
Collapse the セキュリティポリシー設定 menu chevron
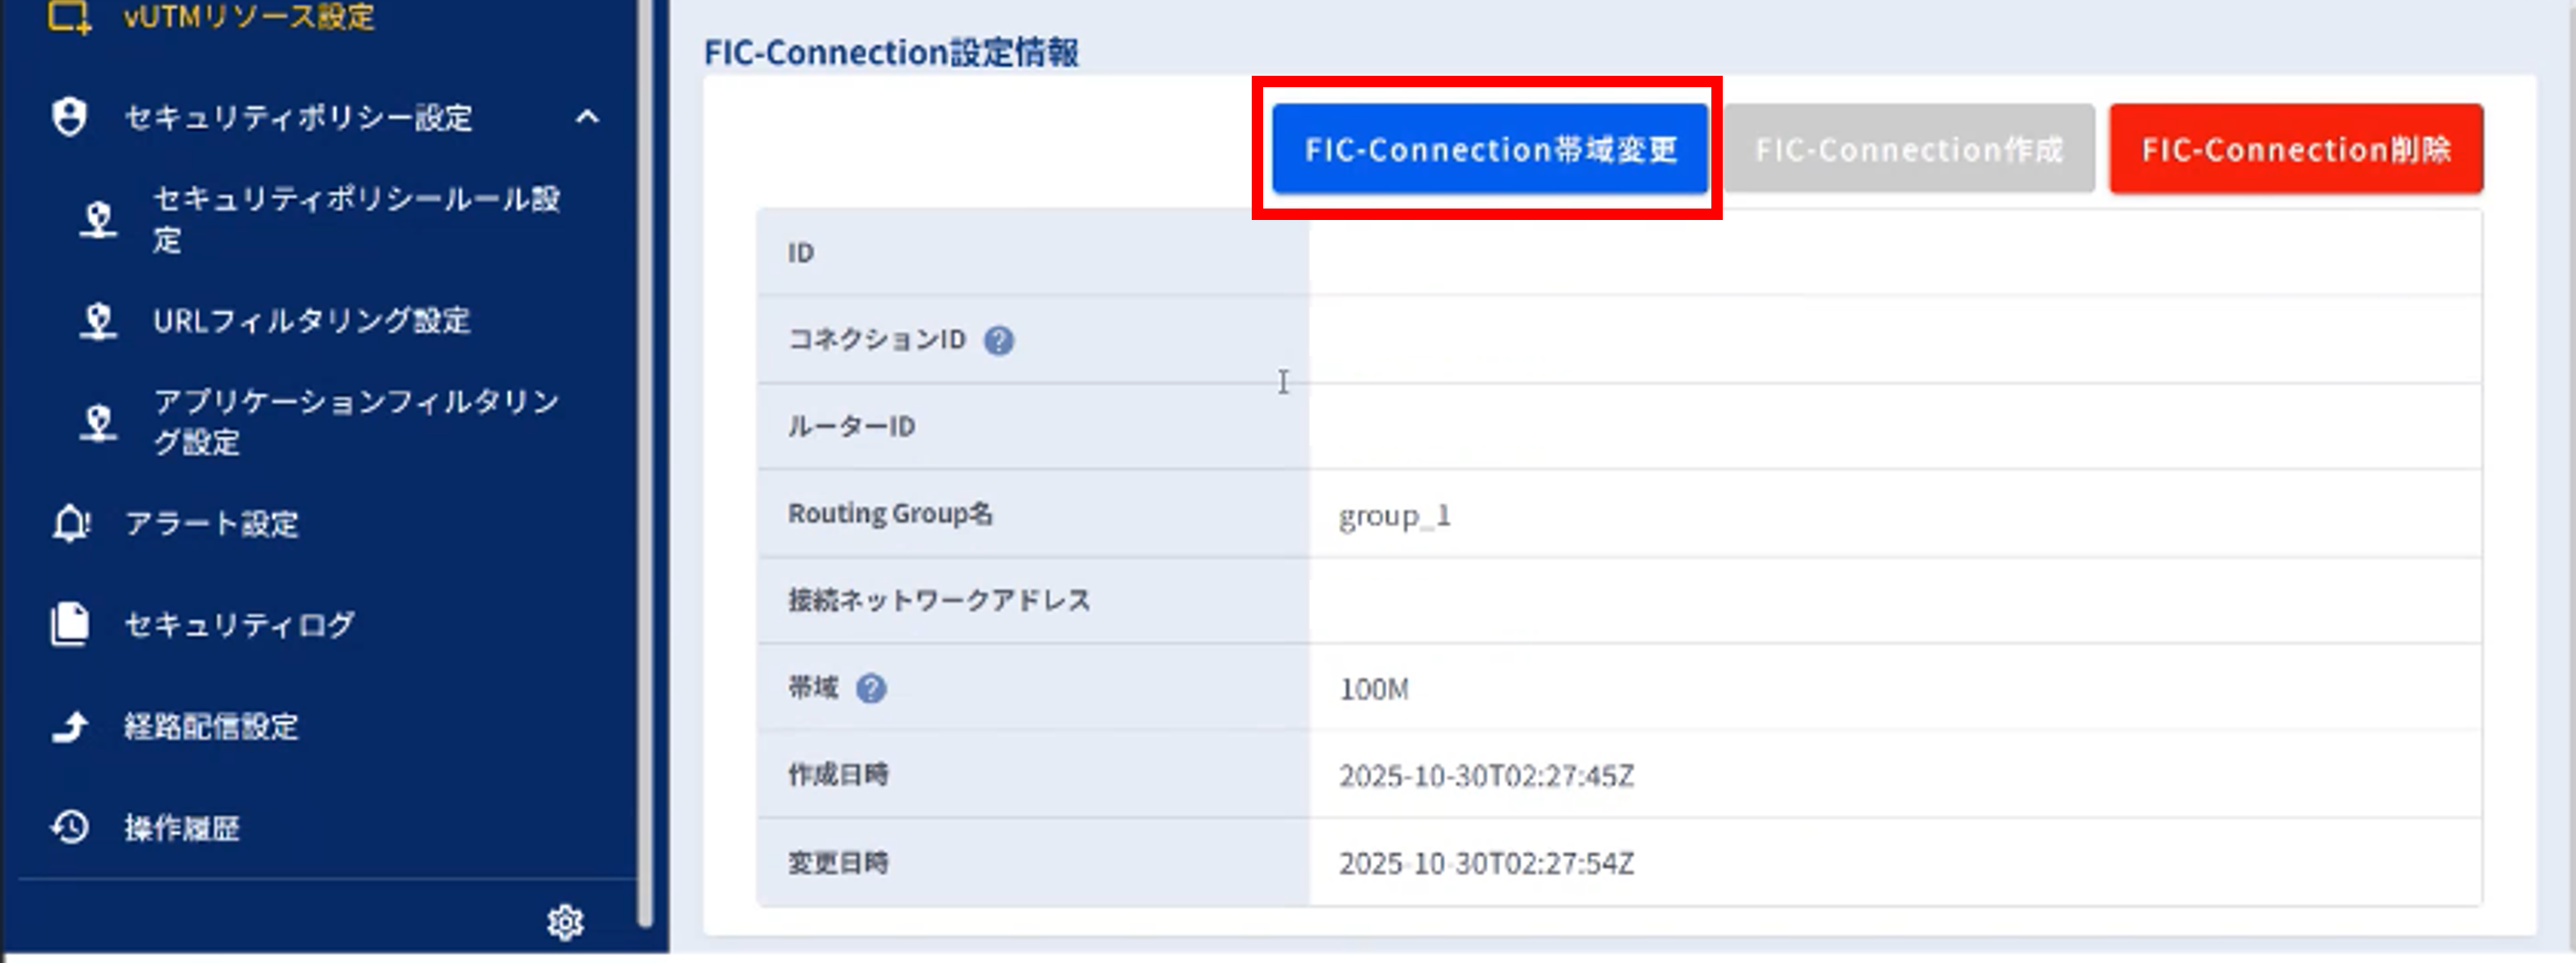click(588, 117)
